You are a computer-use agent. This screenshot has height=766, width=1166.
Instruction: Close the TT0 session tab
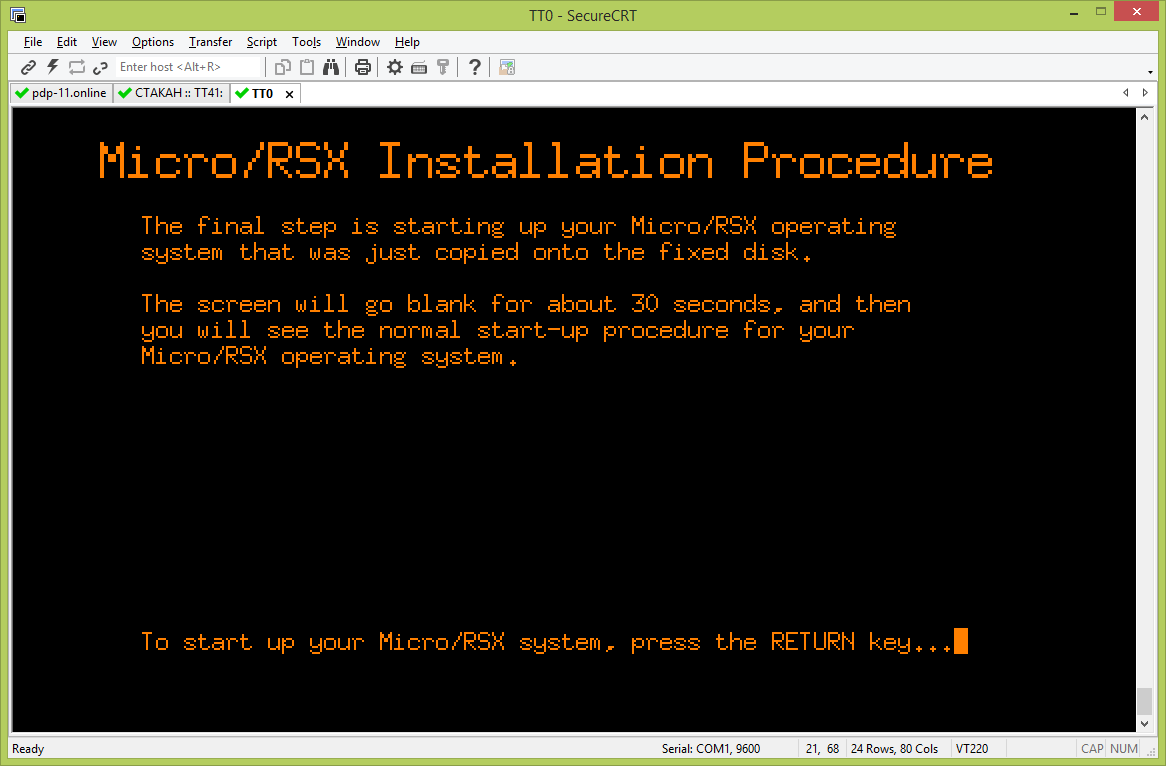(x=289, y=94)
